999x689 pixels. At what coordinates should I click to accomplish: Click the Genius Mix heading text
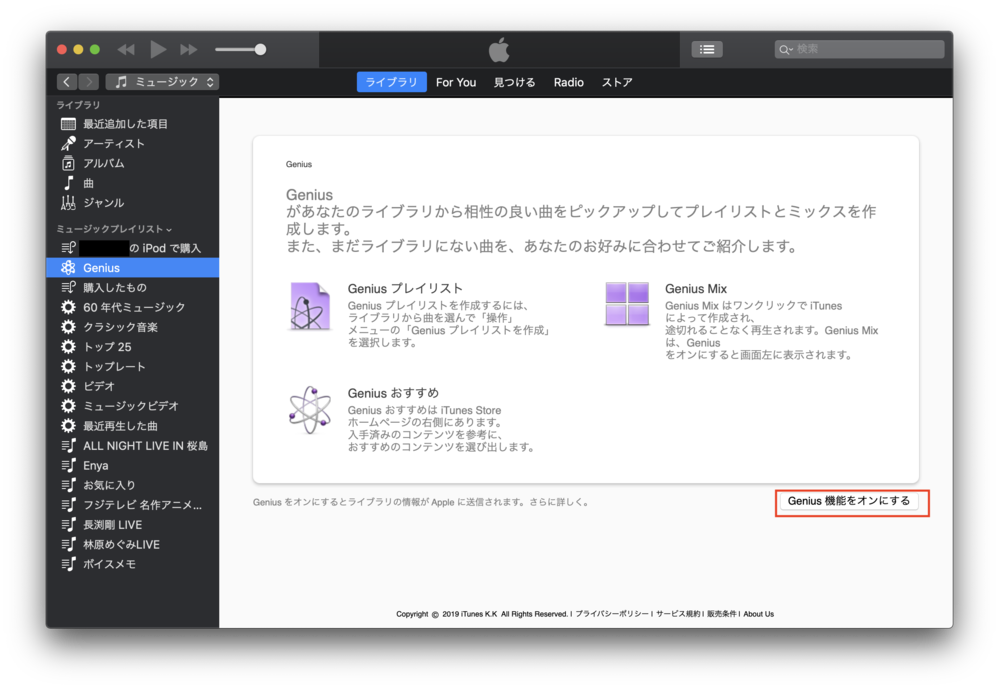[x=696, y=289]
